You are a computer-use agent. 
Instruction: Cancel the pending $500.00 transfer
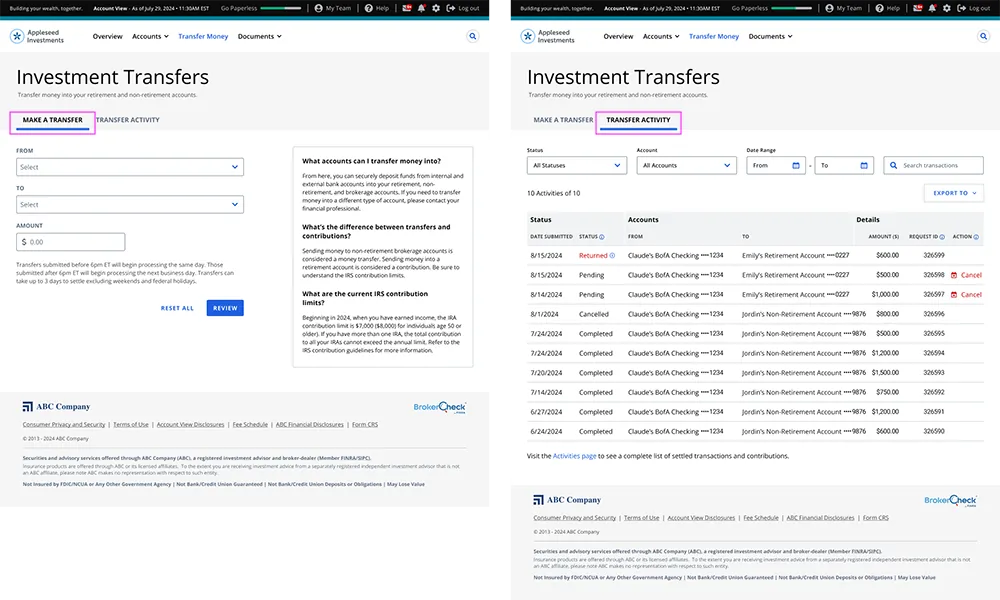[966, 275]
